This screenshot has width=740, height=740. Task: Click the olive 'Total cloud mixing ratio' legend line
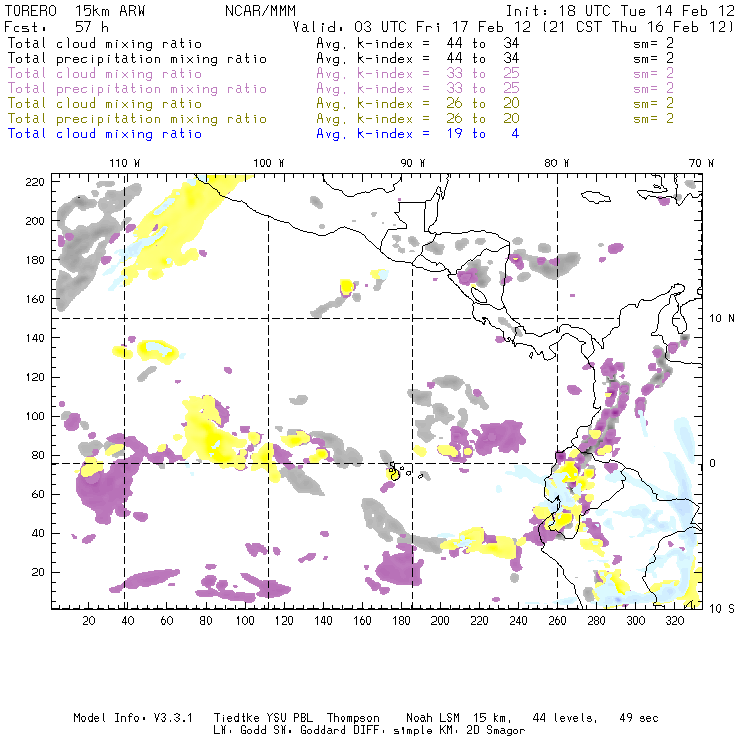(105, 104)
